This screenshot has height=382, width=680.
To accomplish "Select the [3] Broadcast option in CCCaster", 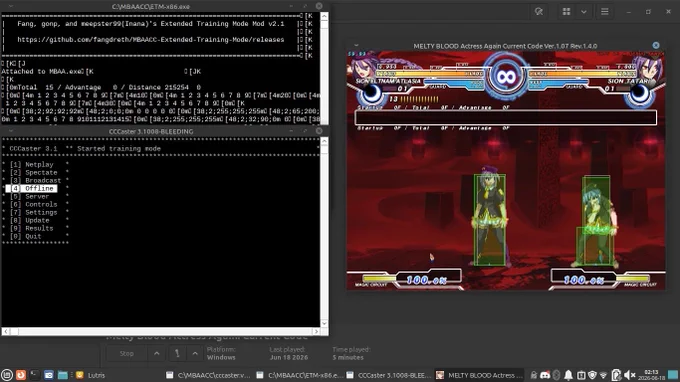I will tap(36, 180).
